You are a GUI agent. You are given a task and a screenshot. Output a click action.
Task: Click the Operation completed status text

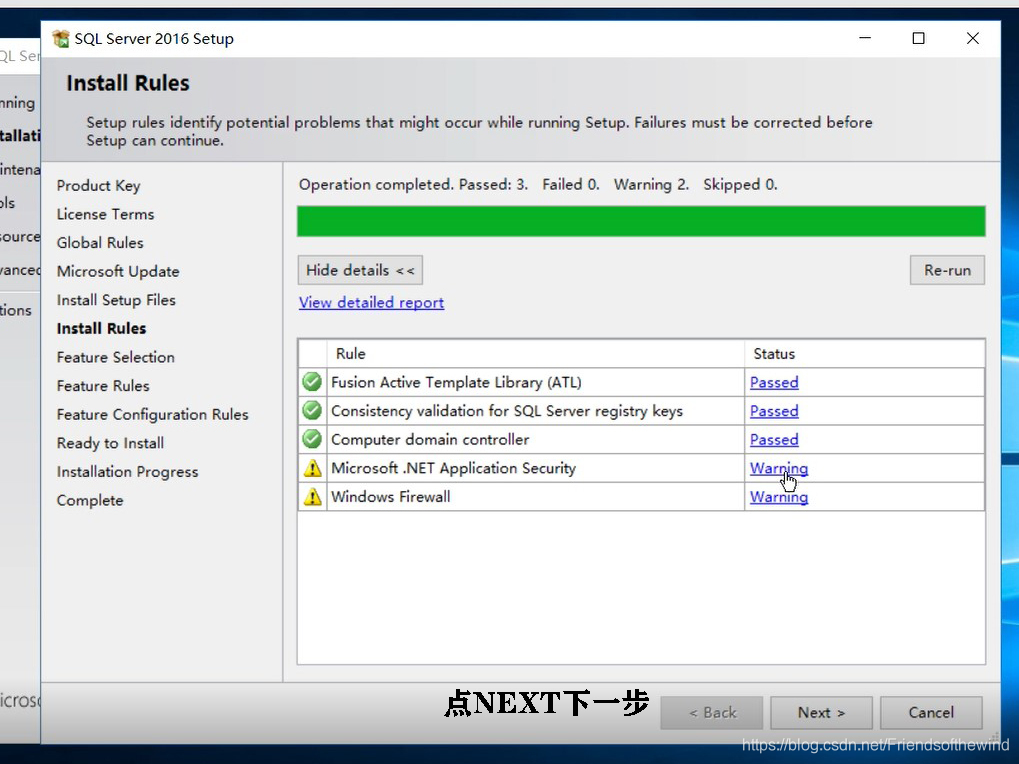point(538,185)
